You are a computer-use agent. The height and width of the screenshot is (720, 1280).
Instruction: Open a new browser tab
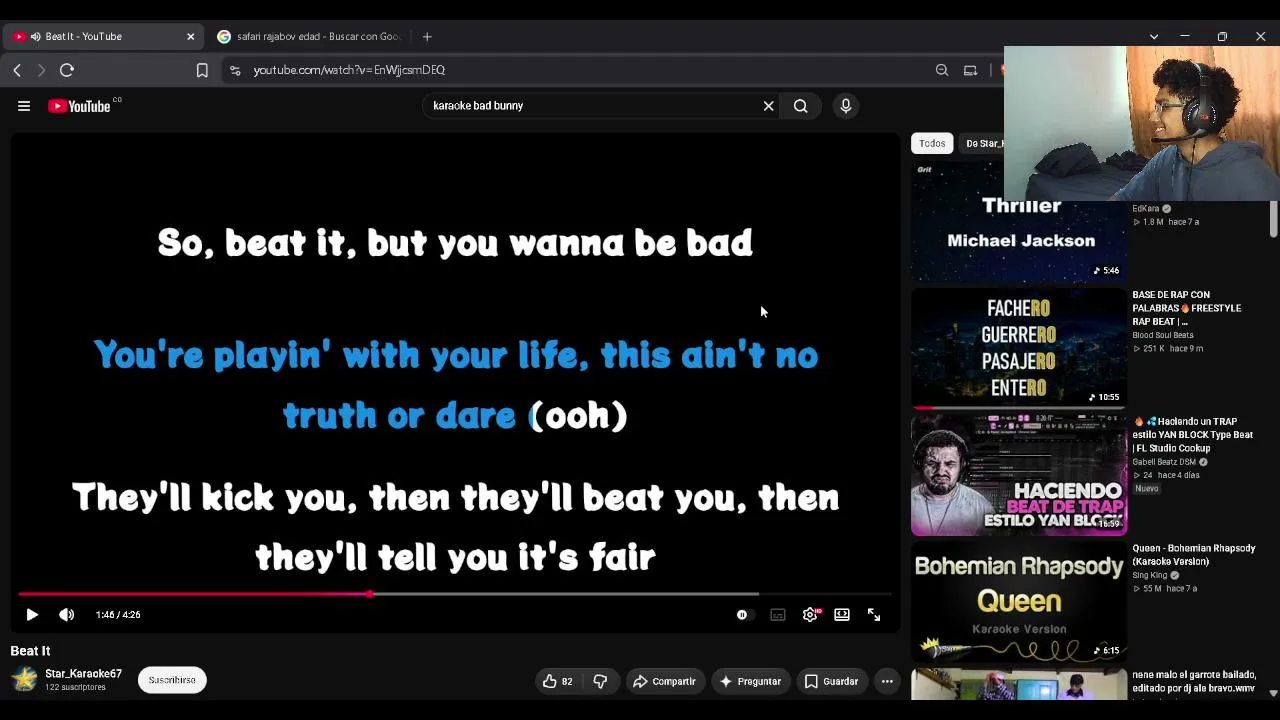click(x=427, y=37)
